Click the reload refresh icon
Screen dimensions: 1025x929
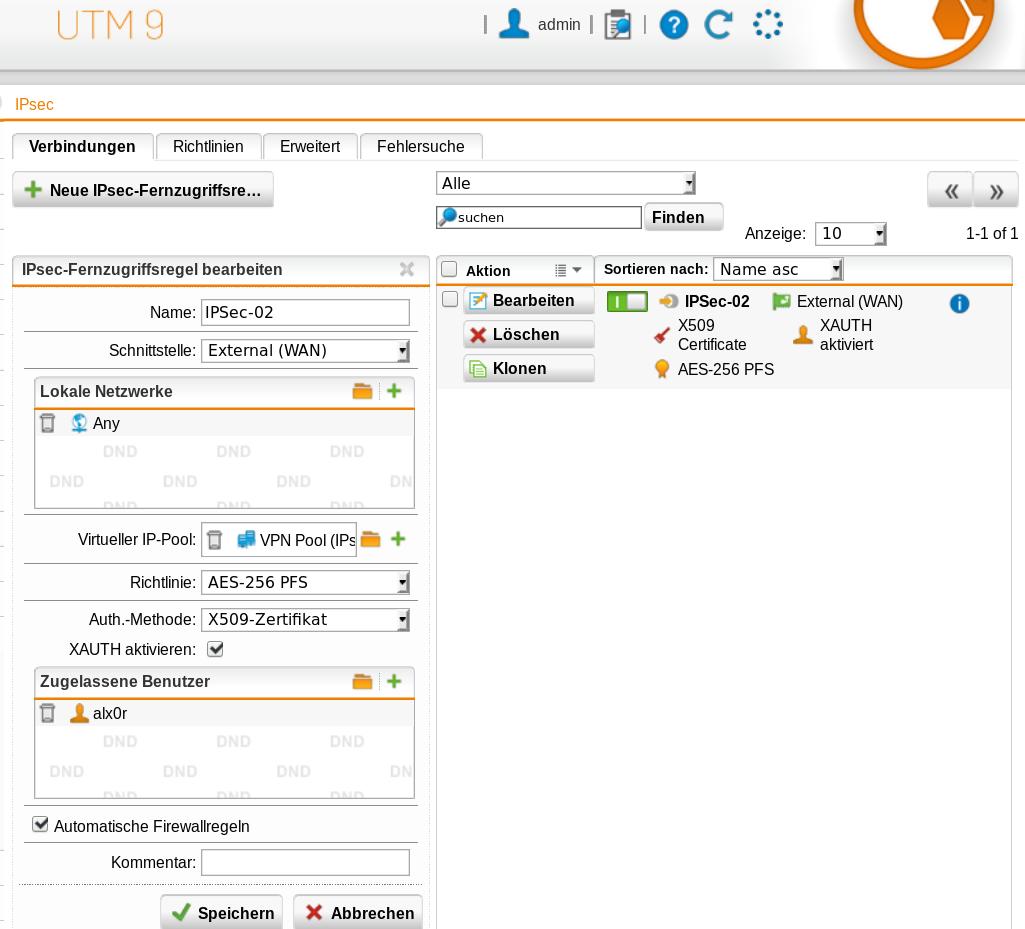[718, 25]
